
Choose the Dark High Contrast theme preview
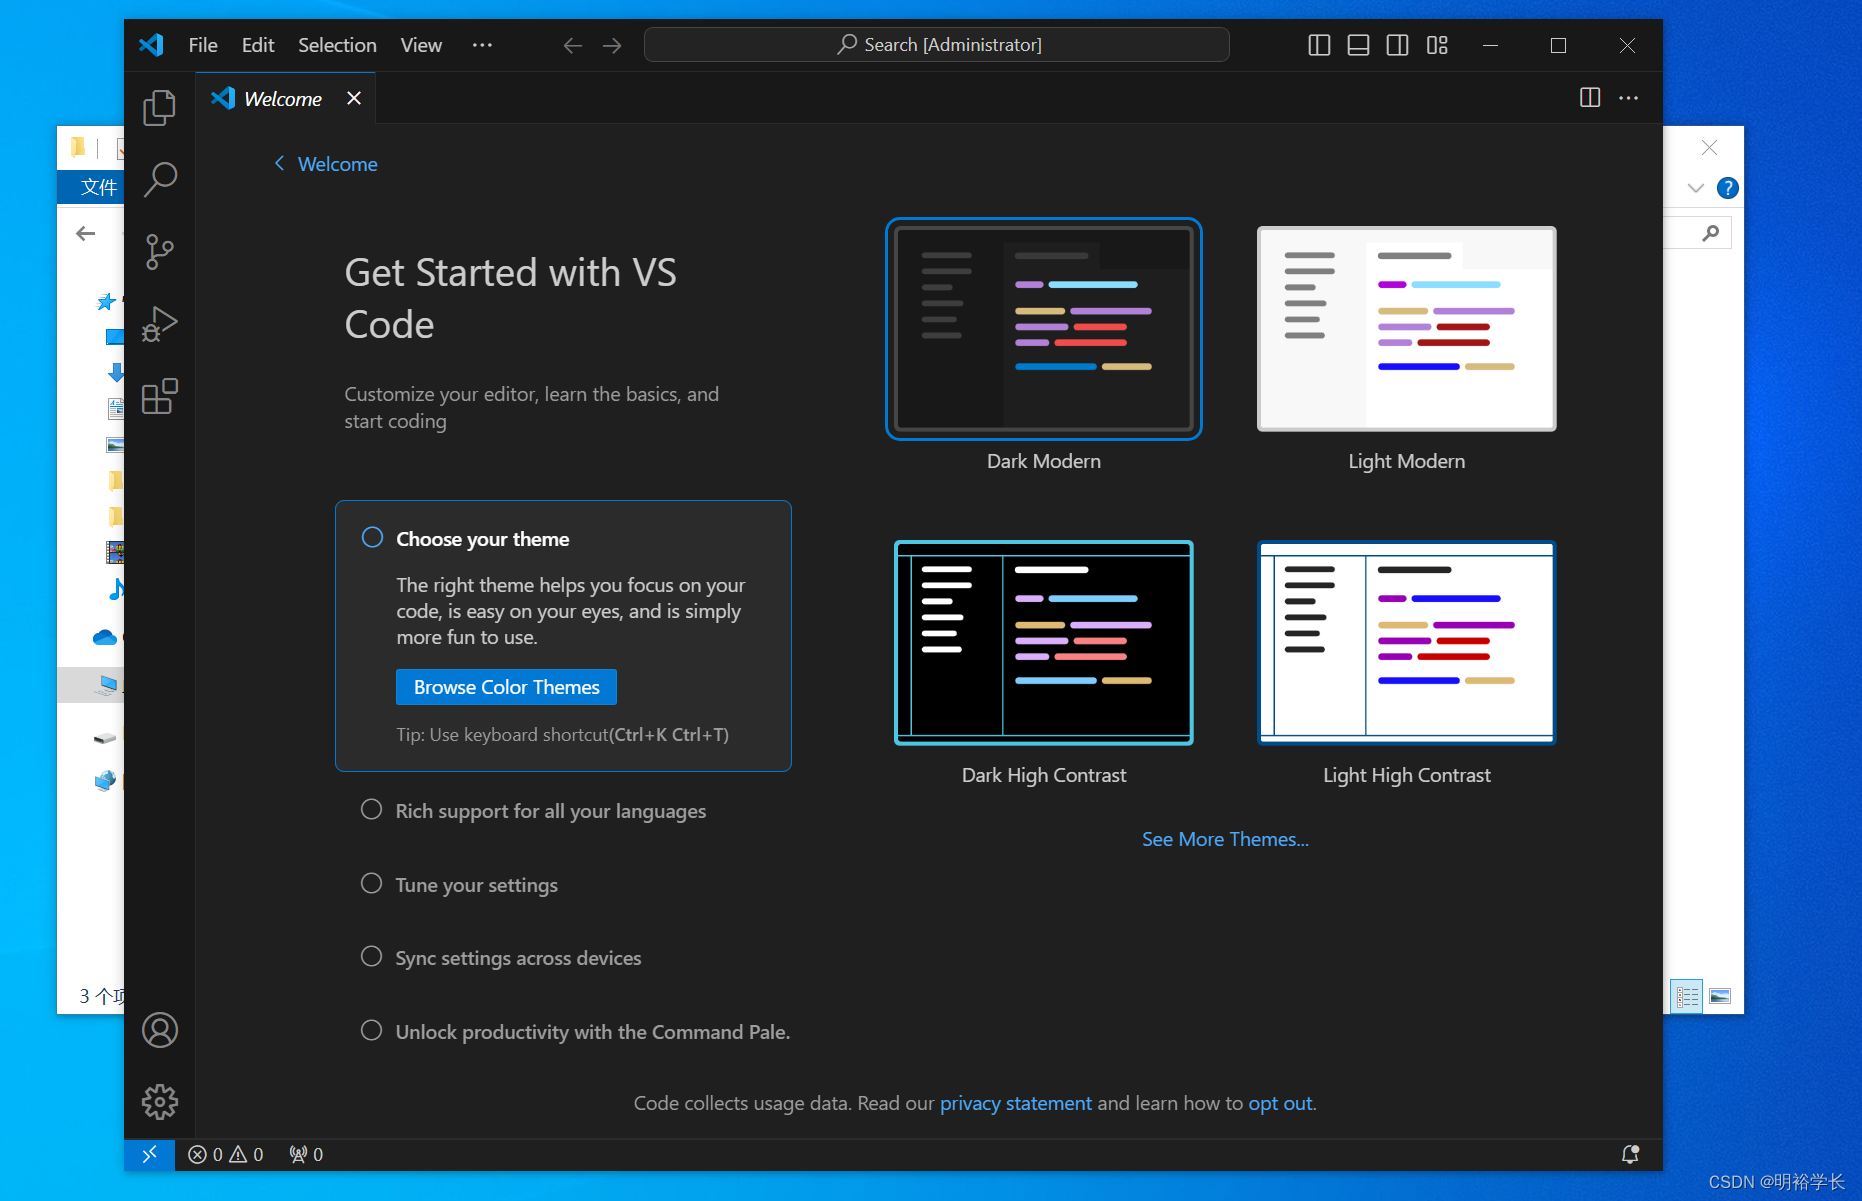1044,643
